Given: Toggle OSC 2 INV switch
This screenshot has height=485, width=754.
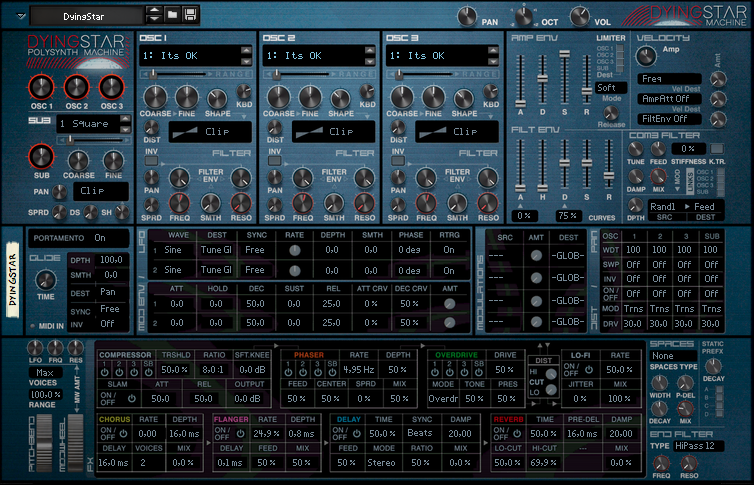Looking at the screenshot, I should pos(275,161).
